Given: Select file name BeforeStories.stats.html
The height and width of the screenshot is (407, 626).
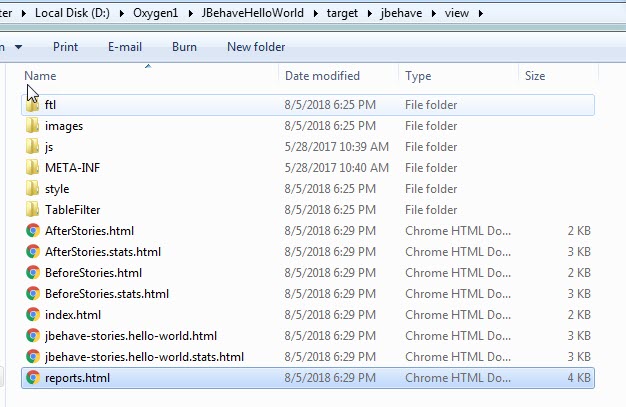Looking at the screenshot, I should pos(107,294).
